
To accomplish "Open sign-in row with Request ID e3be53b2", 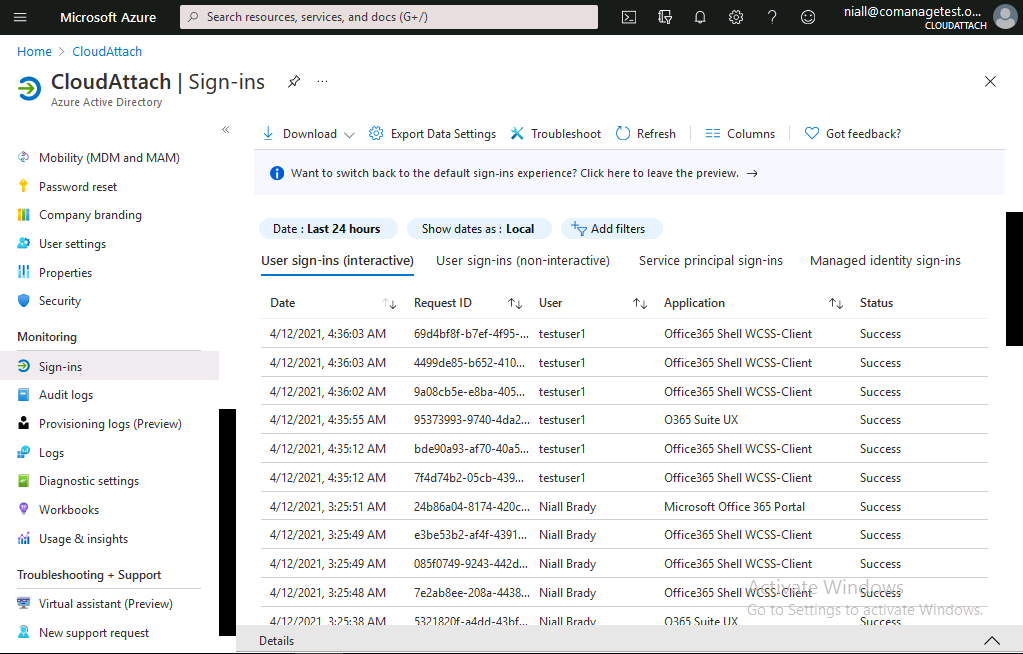I will pyautogui.click(x=624, y=535).
